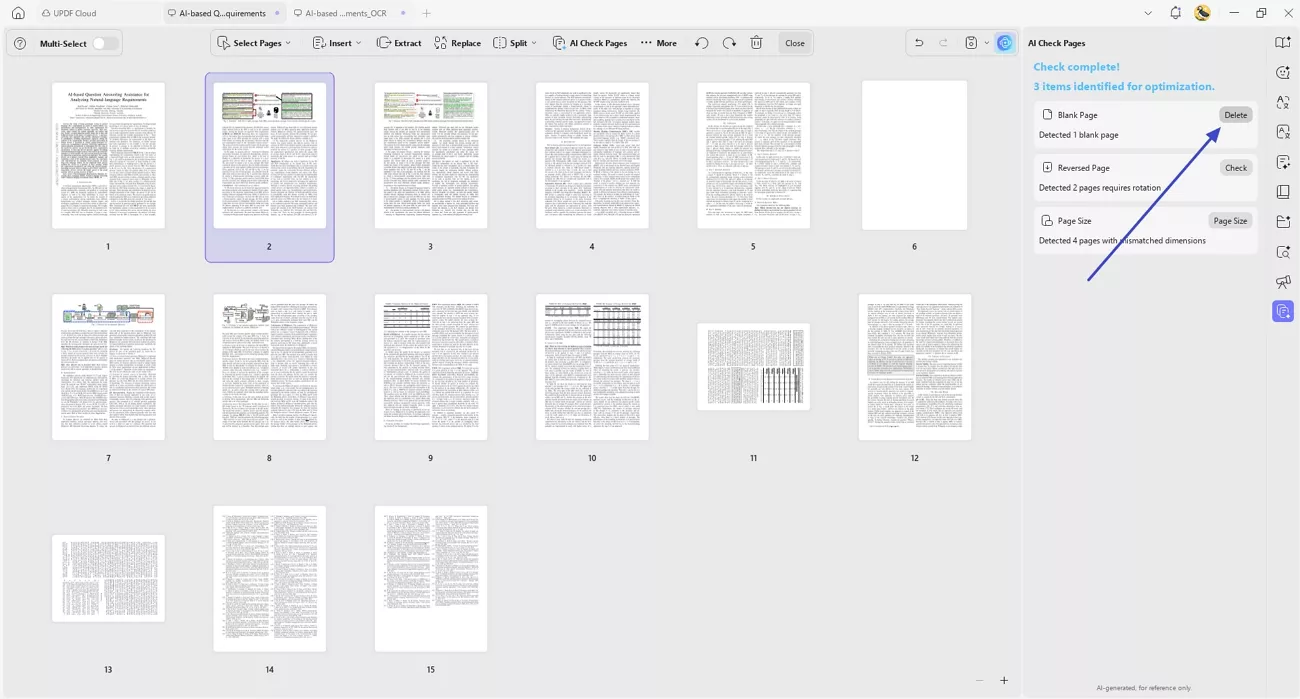Save the current document
Screen dimensions: 1300x699
point(968,42)
